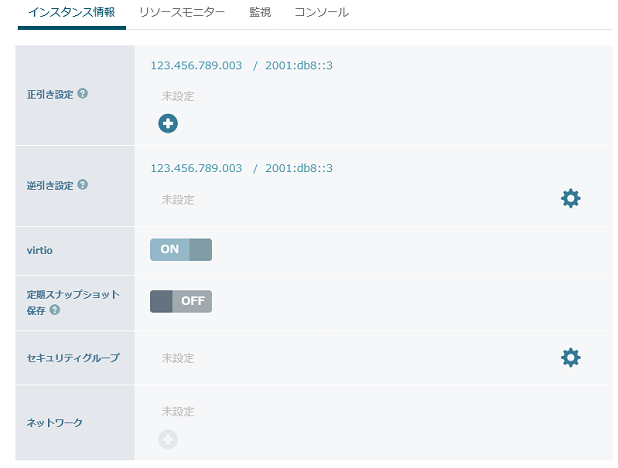Go to the コンソール tab
The height and width of the screenshot is (468, 618).
321,13
